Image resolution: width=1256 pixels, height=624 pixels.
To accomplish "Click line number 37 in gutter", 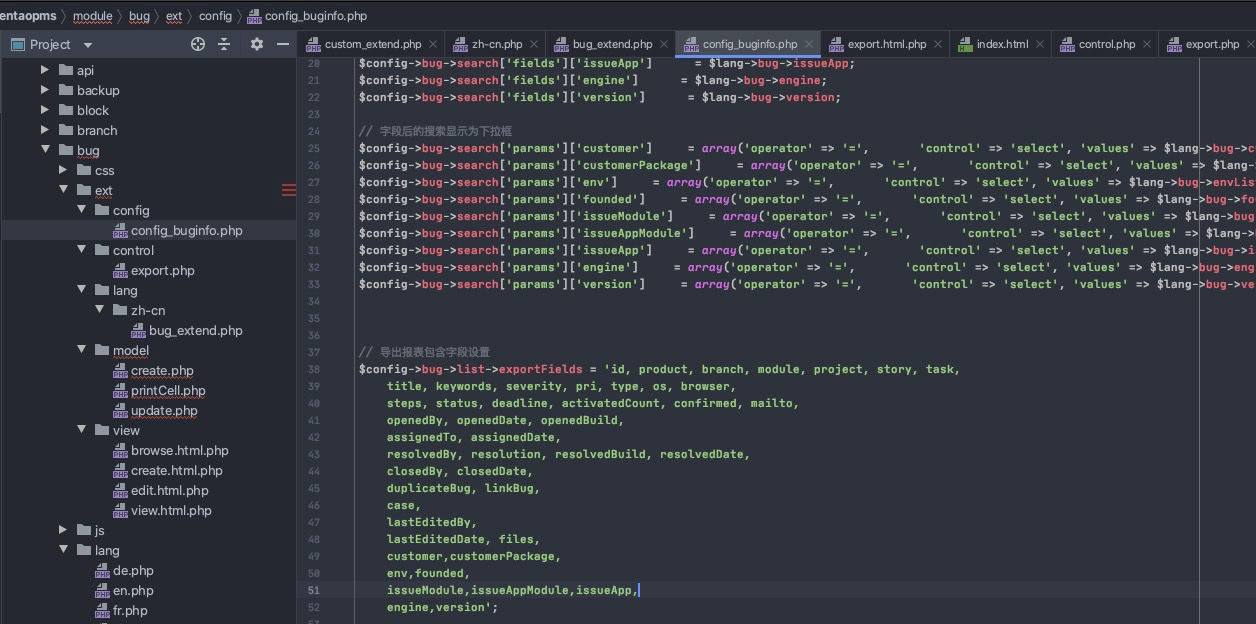I will [x=313, y=352].
